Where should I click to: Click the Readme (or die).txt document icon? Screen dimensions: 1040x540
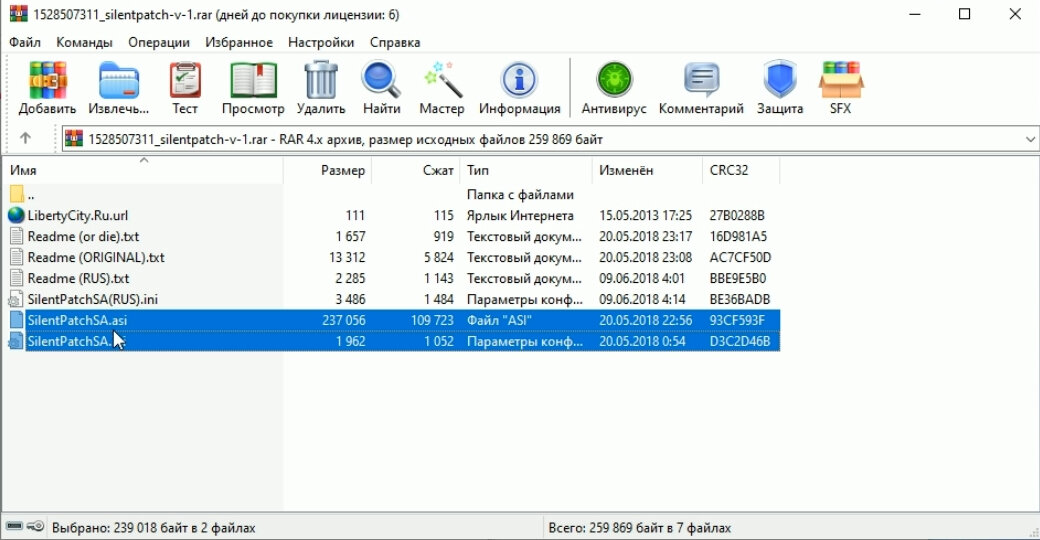pyautogui.click(x=17, y=236)
